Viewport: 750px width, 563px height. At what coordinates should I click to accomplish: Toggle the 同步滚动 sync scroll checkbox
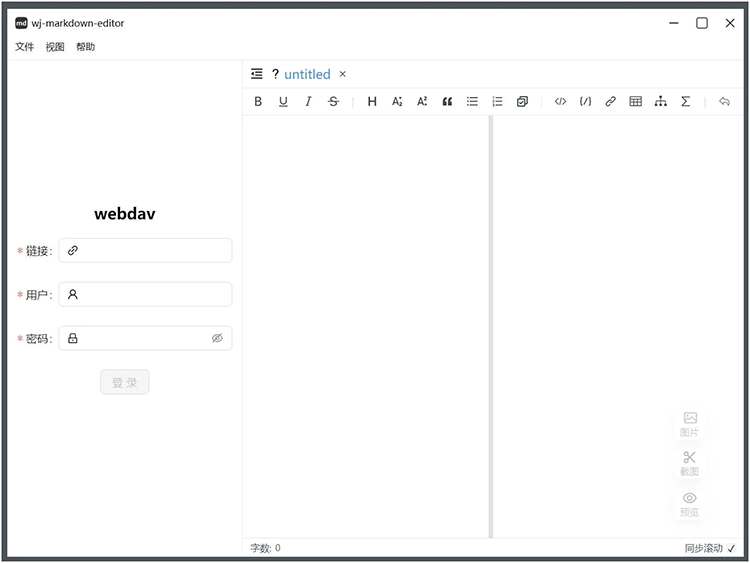coord(731,548)
